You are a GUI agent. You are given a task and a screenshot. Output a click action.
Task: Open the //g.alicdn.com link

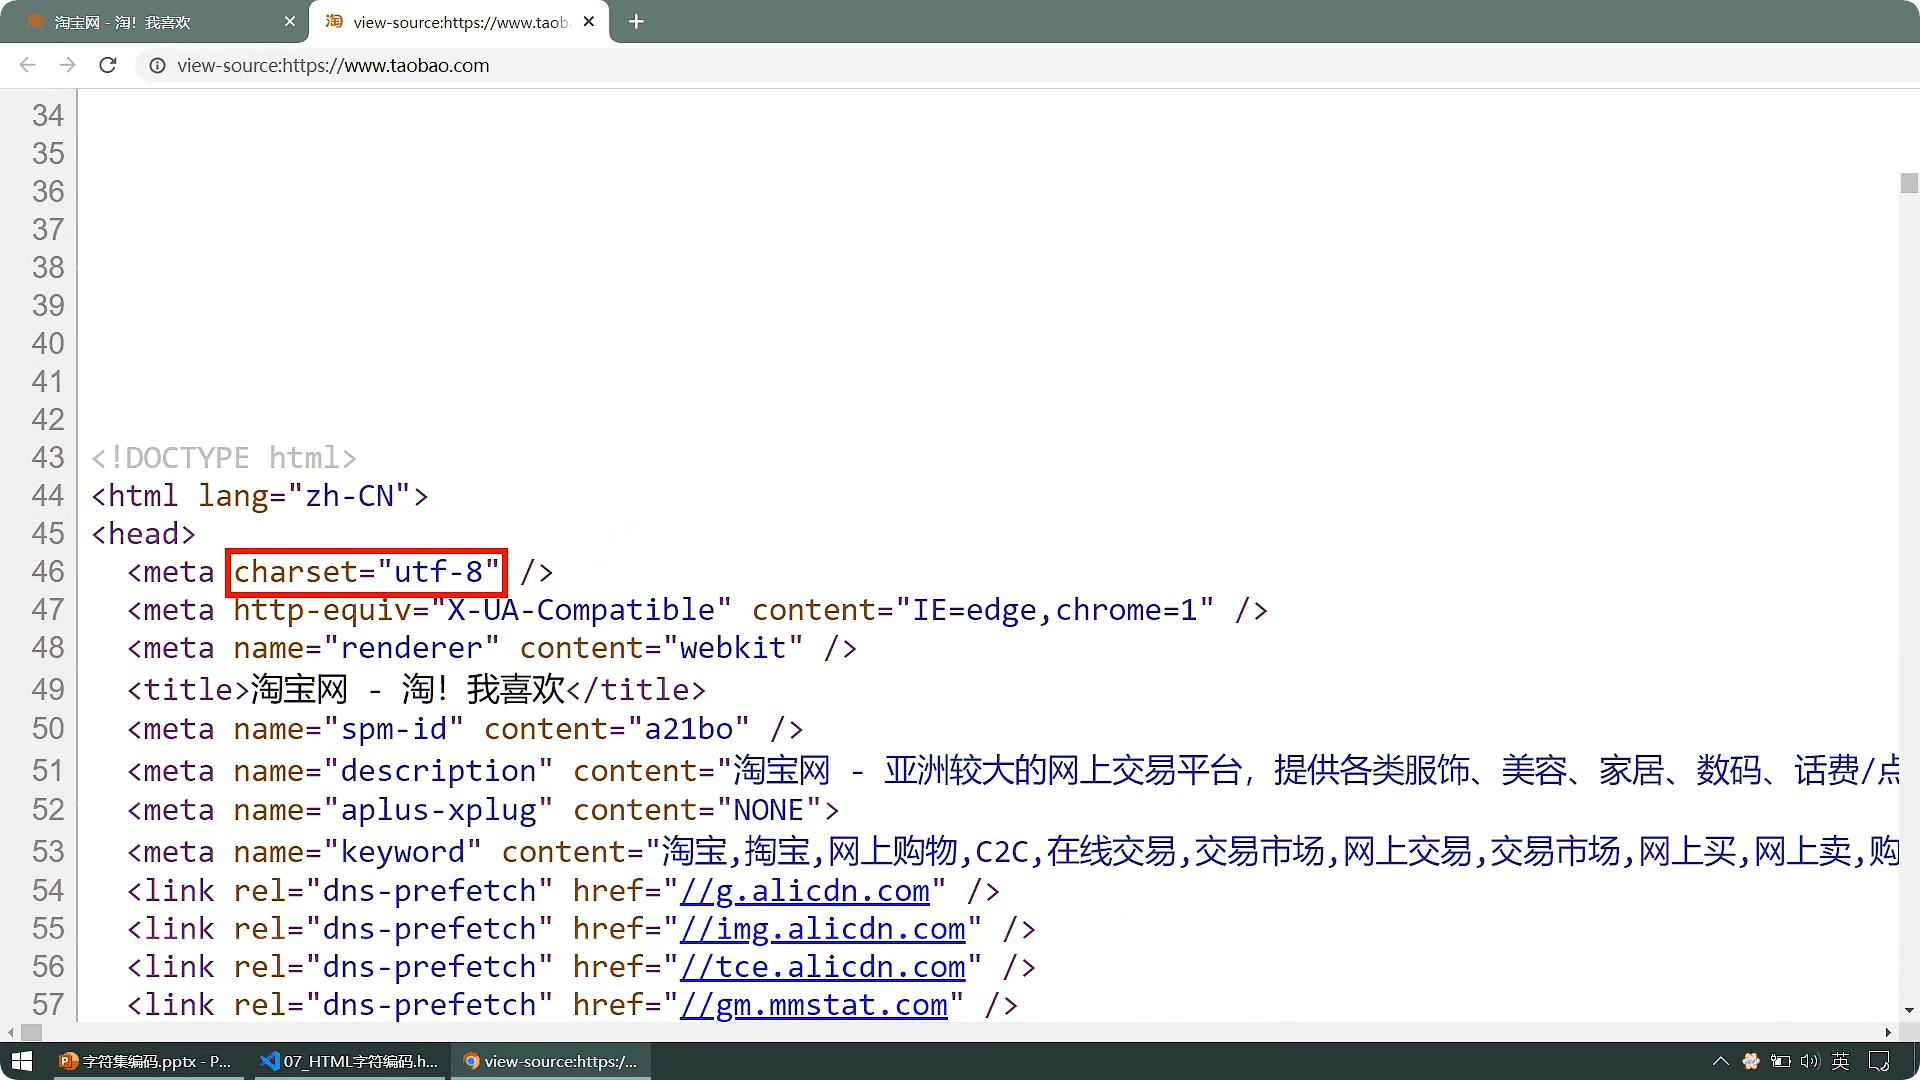point(804,891)
